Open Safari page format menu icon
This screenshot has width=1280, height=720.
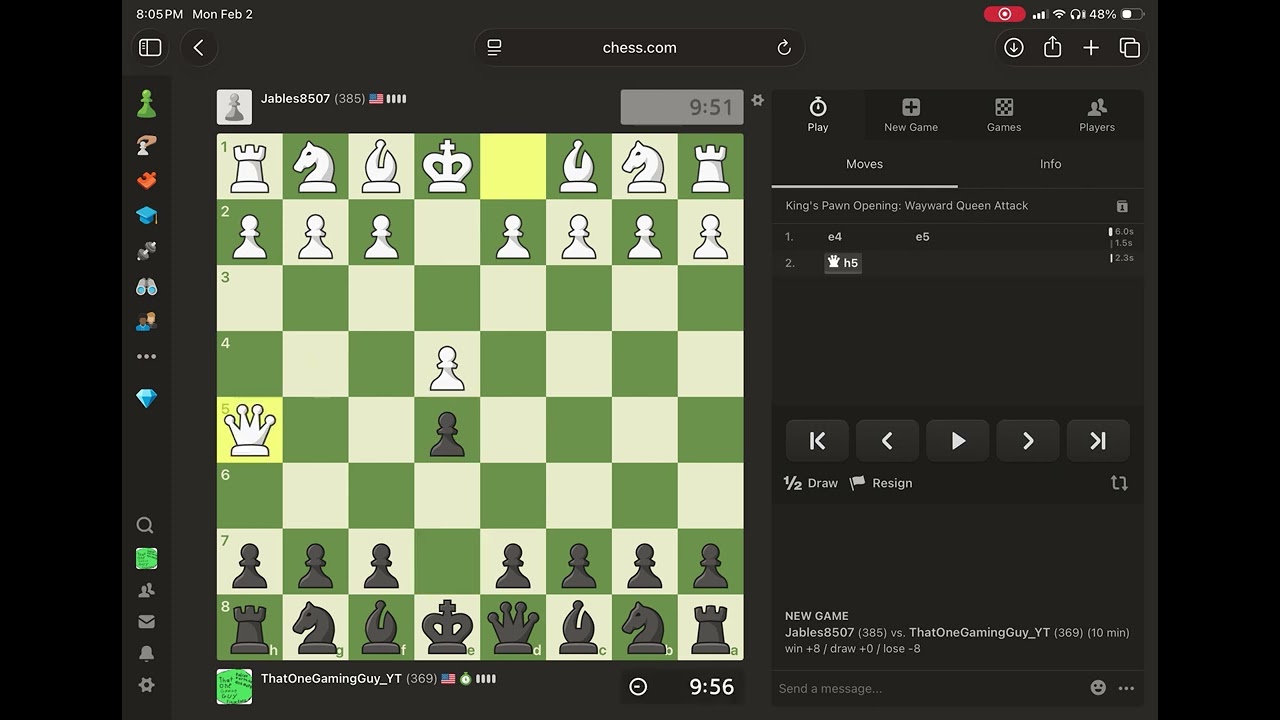494,47
